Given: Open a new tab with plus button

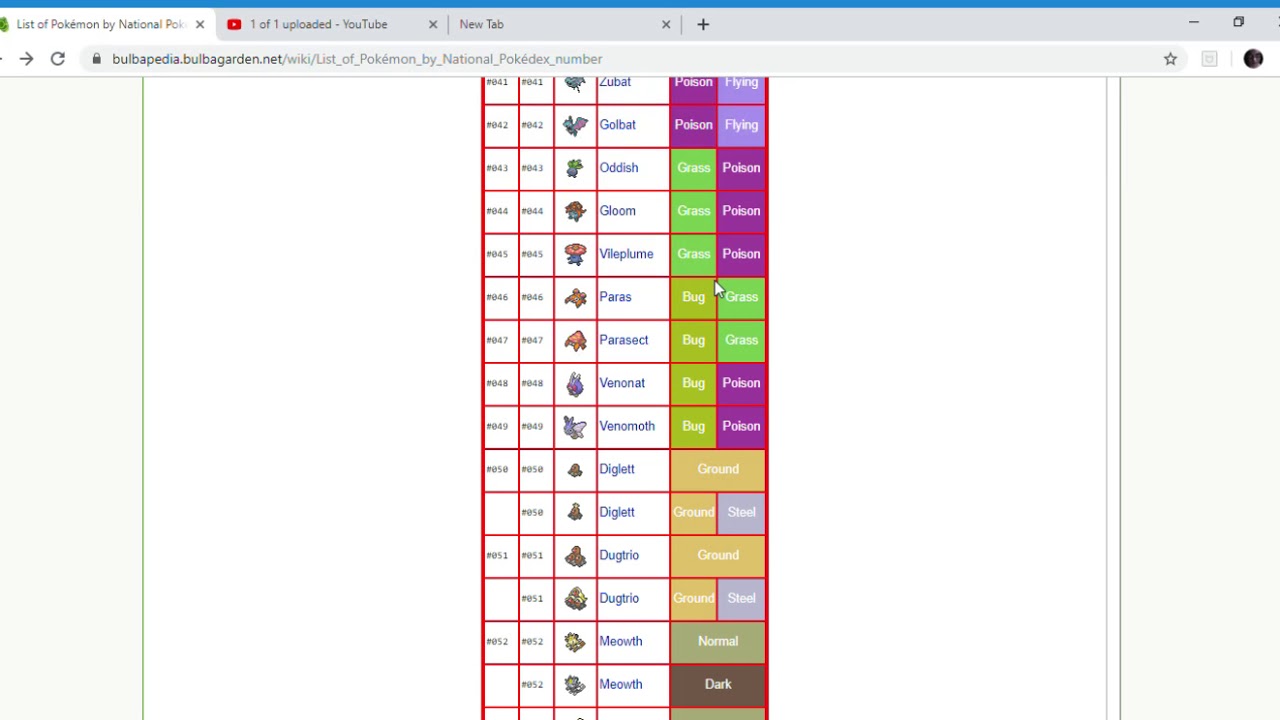Looking at the screenshot, I should (x=703, y=24).
